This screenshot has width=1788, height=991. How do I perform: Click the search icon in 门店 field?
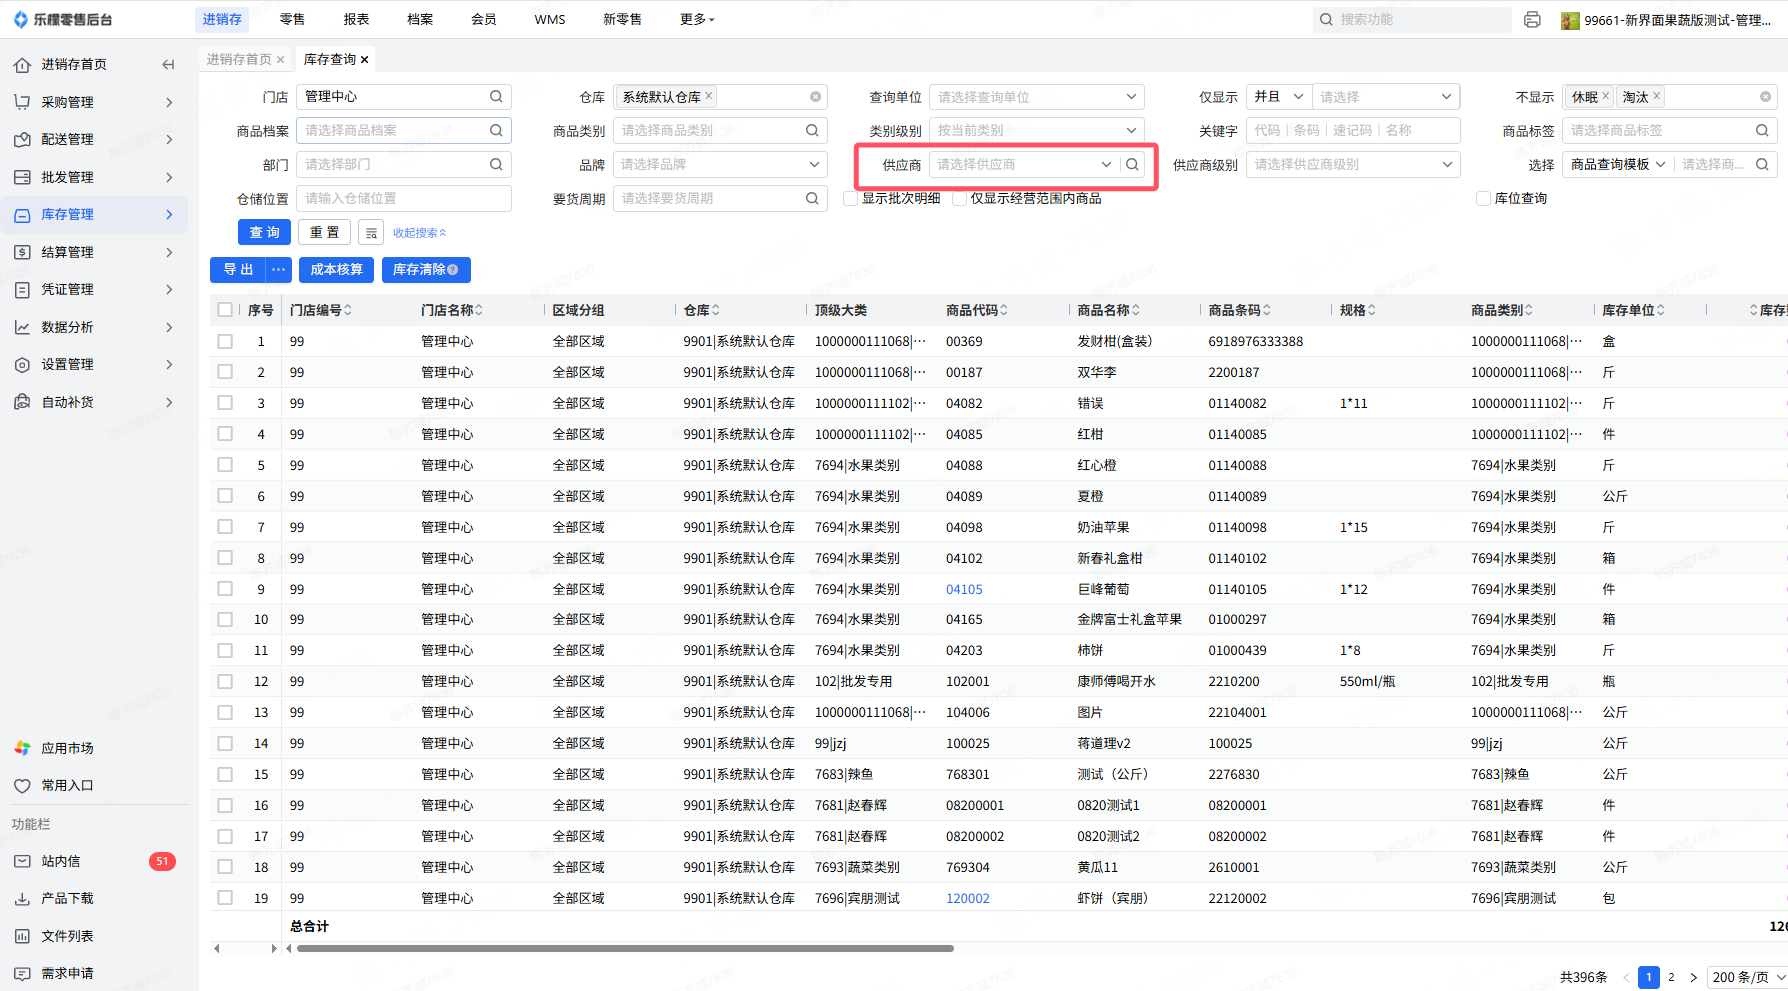point(496,97)
